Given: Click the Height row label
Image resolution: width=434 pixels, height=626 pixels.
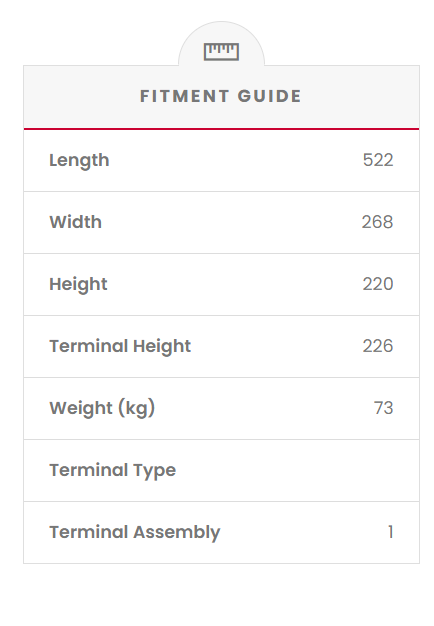Looking at the screenshot, I should (x=78, y=285).
